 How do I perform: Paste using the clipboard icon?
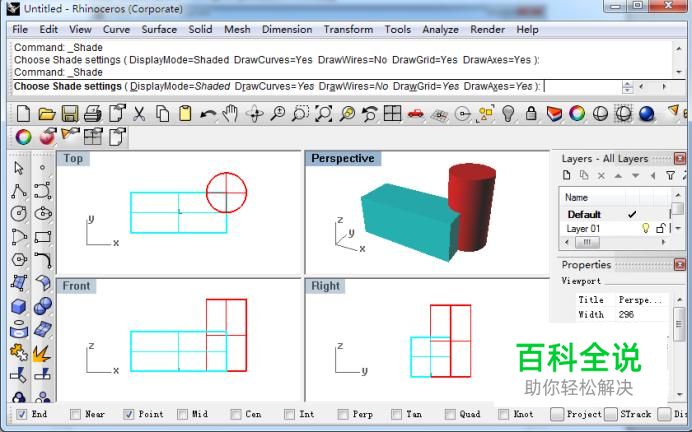pos(185,113)
